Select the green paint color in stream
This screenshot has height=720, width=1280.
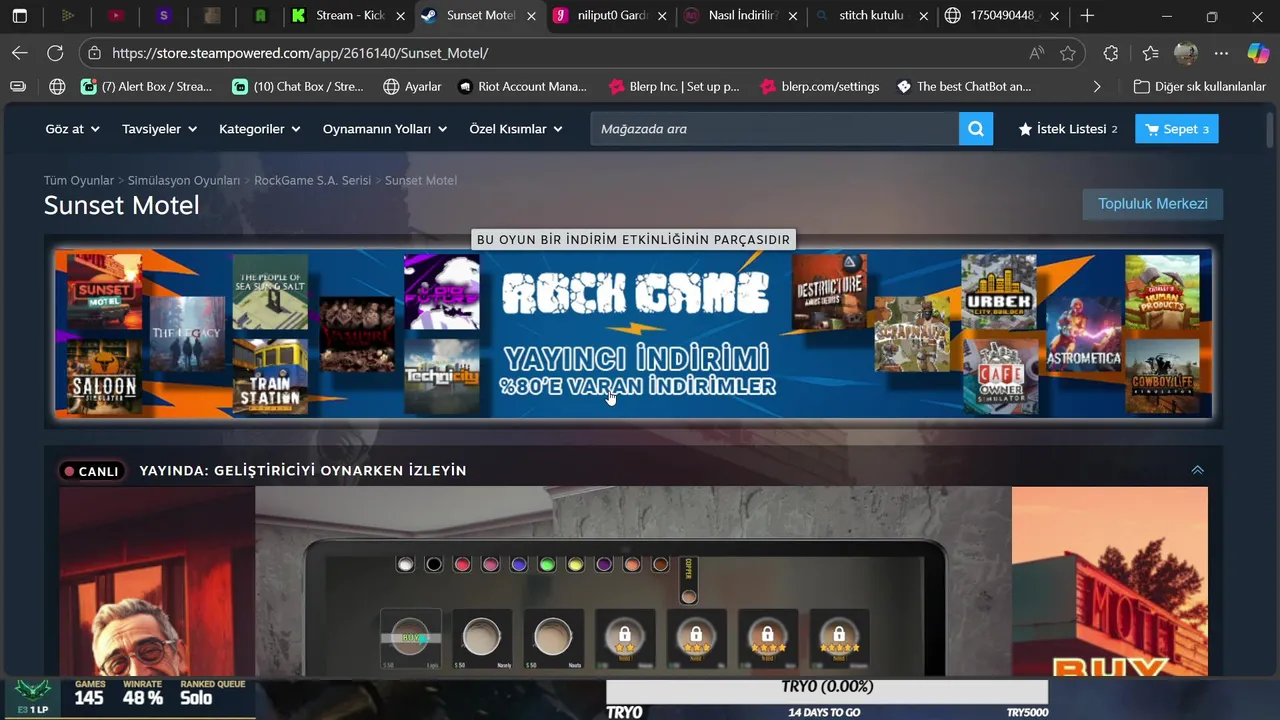pos(546,564)
